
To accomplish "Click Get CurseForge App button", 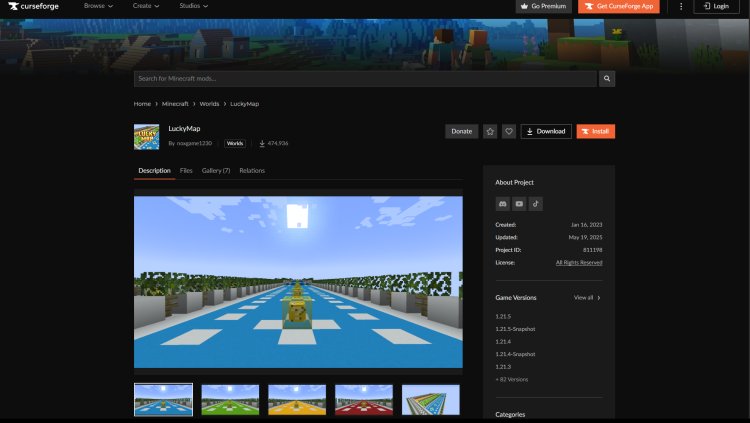I will [619, 6].
